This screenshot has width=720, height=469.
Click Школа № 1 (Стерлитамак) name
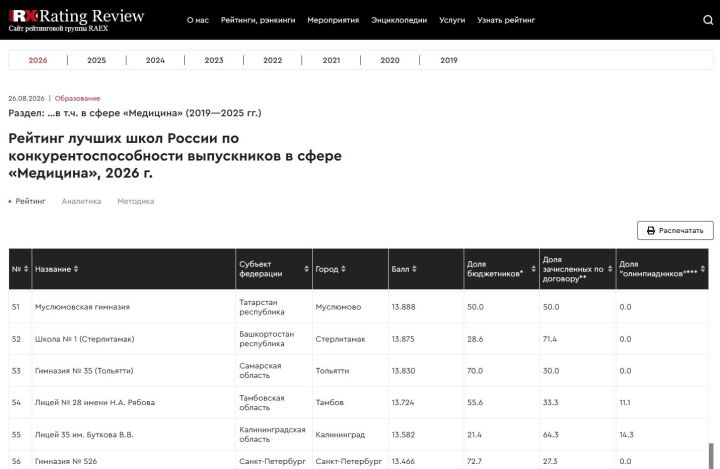84,339
